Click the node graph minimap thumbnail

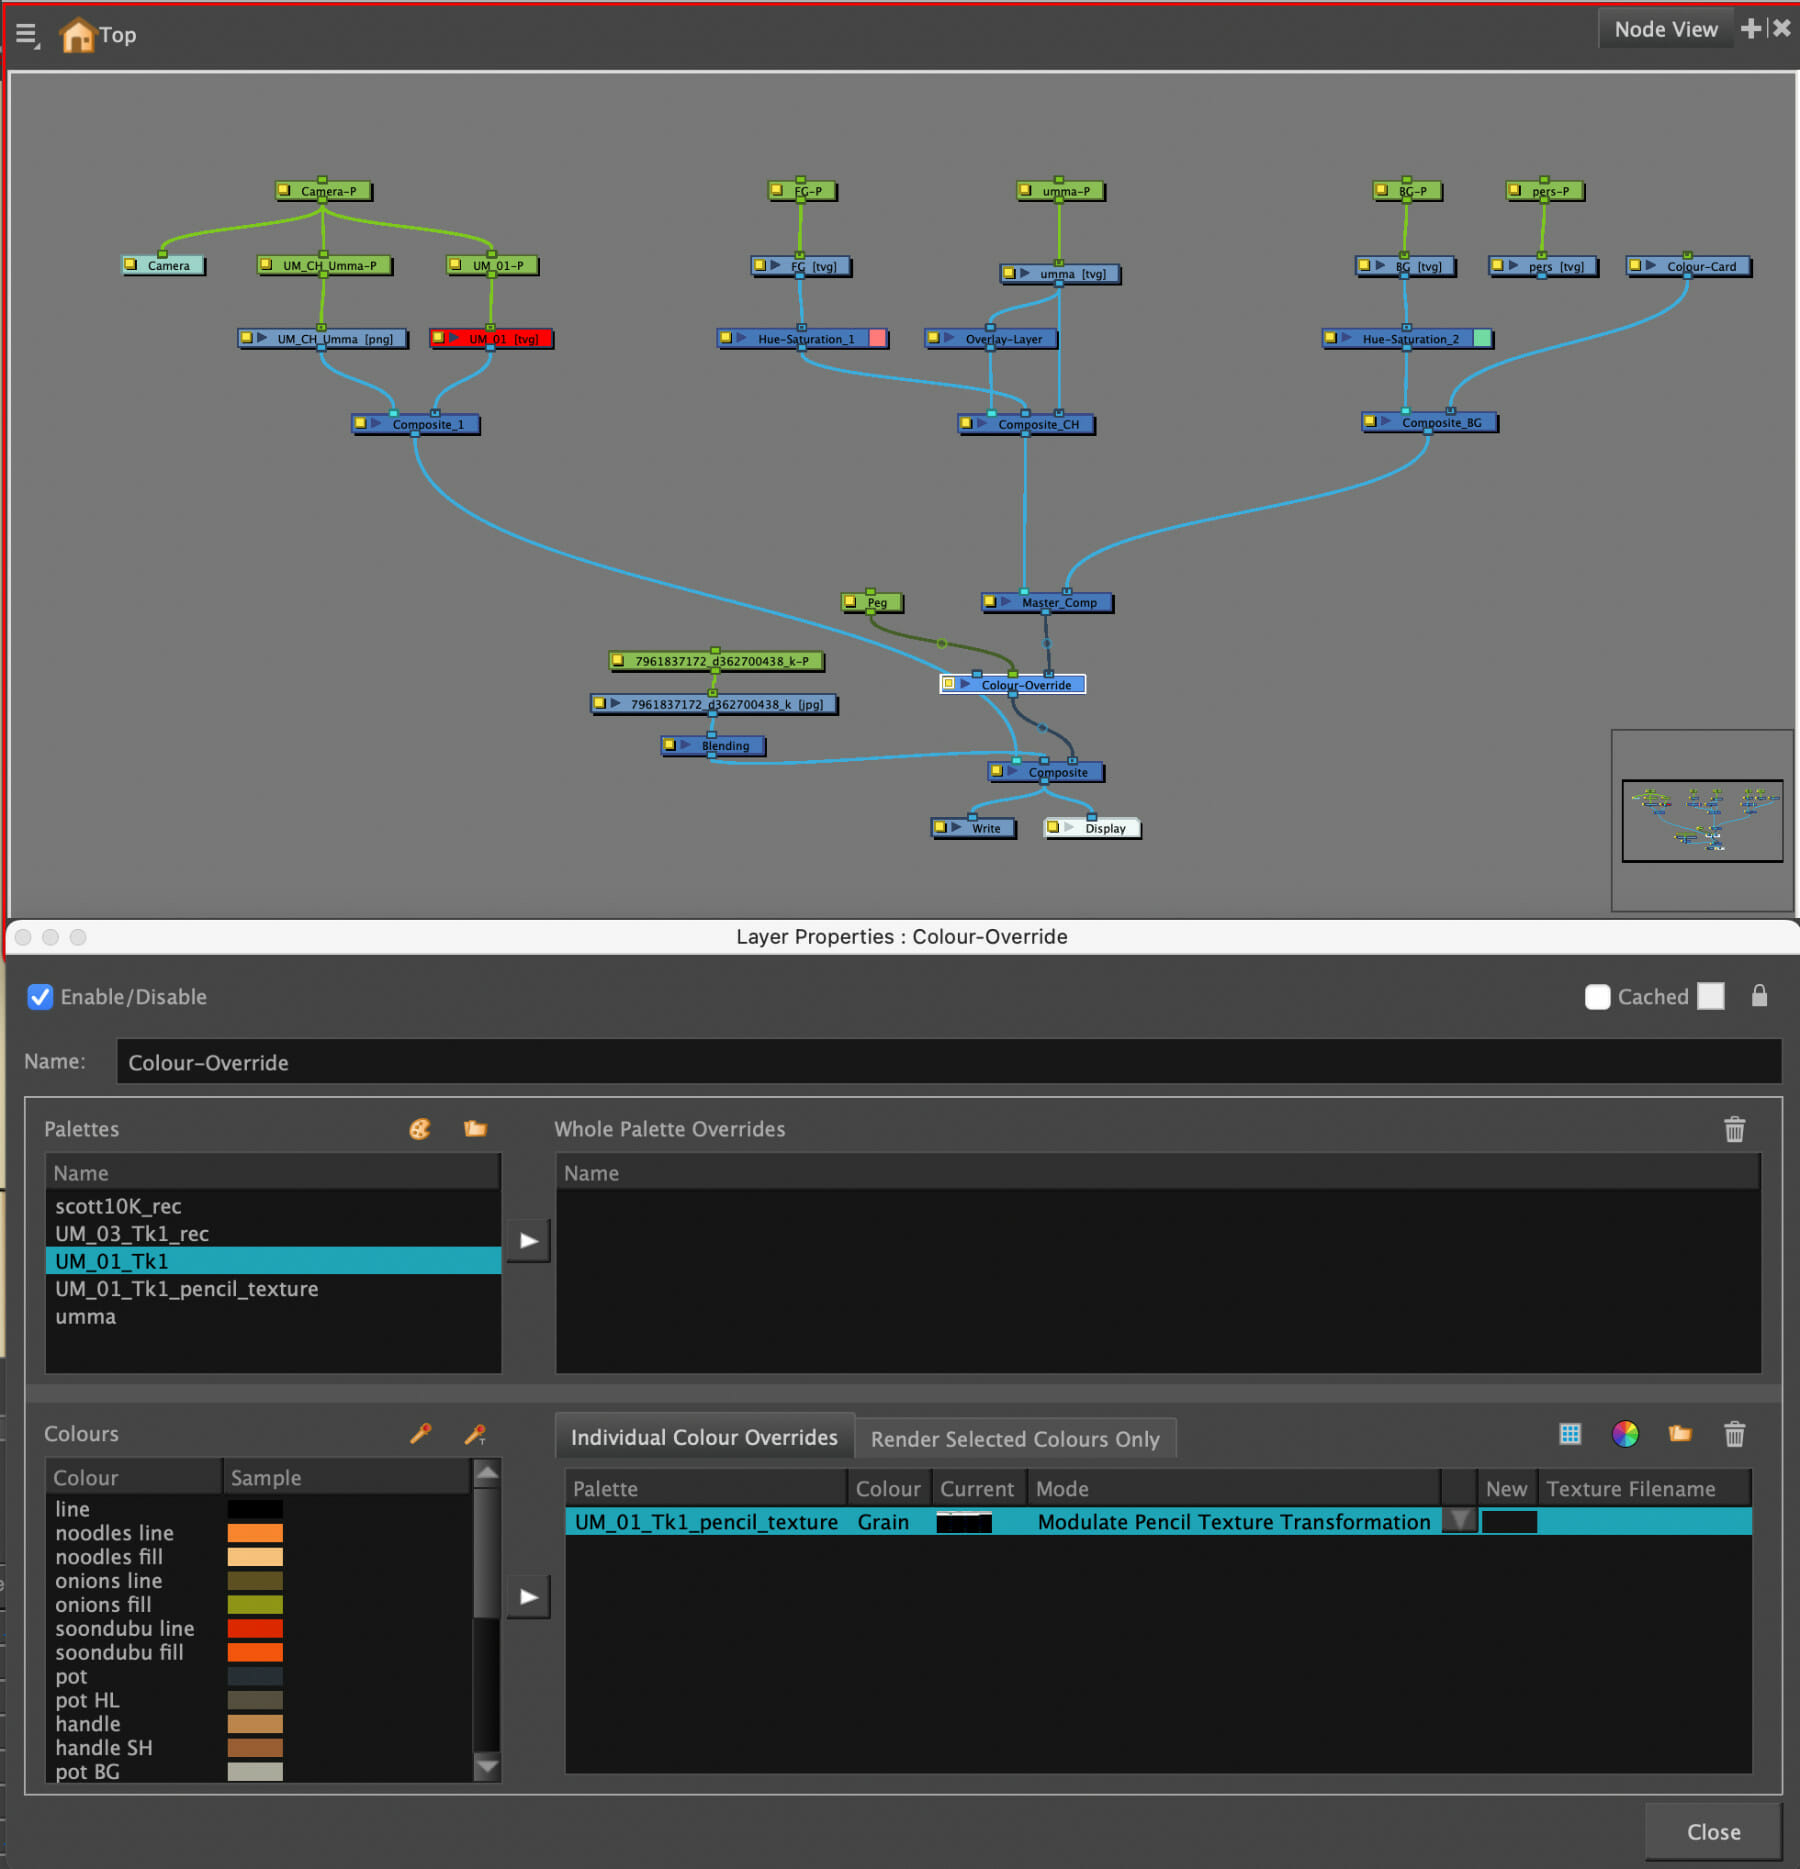point(1701,822)
